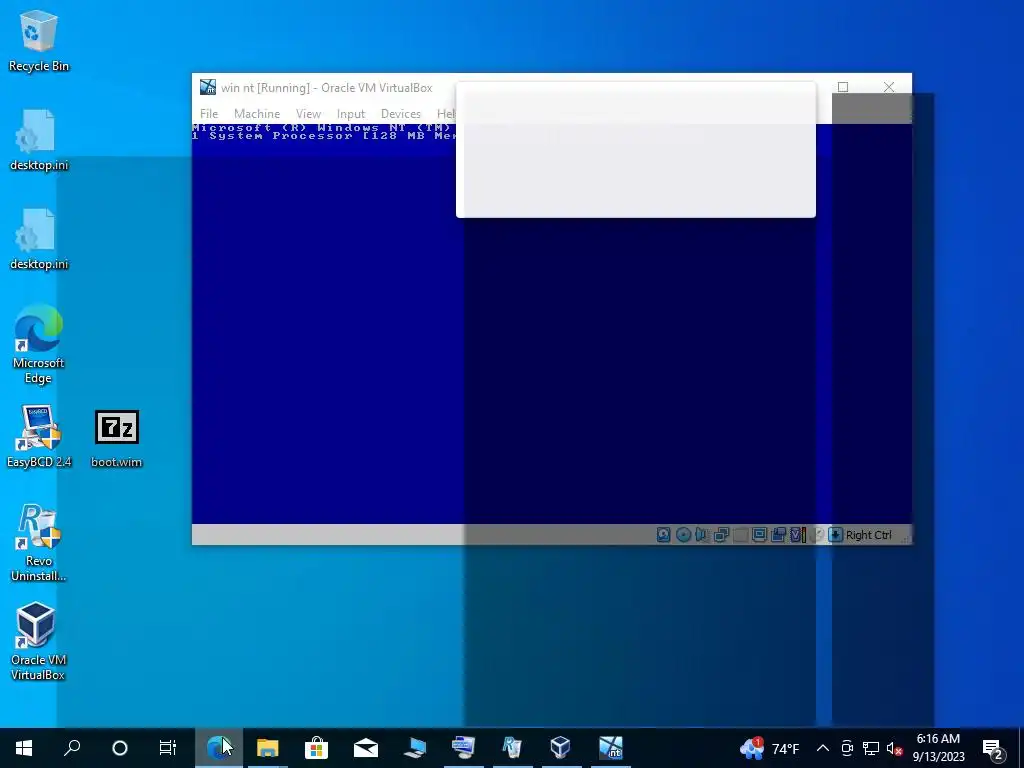This screenshot has width=1024, height=768.
Task: Click the keyboard capture down-arrow indicator
Action: point(835,535)
